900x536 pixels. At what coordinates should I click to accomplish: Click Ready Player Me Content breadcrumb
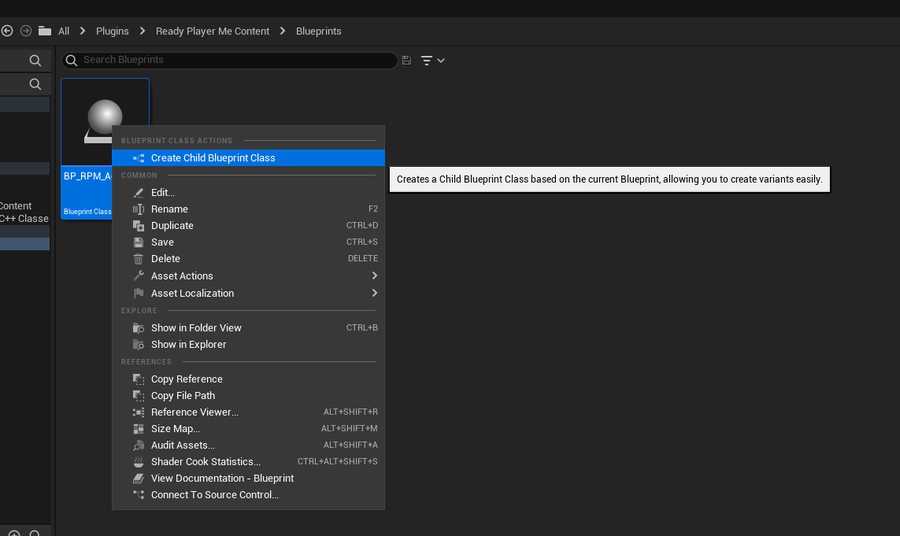tap(212, 31)
